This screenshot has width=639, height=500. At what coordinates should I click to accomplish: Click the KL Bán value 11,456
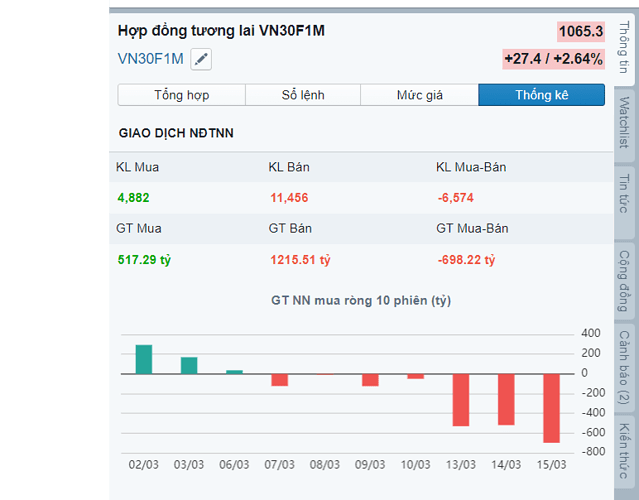289,198
